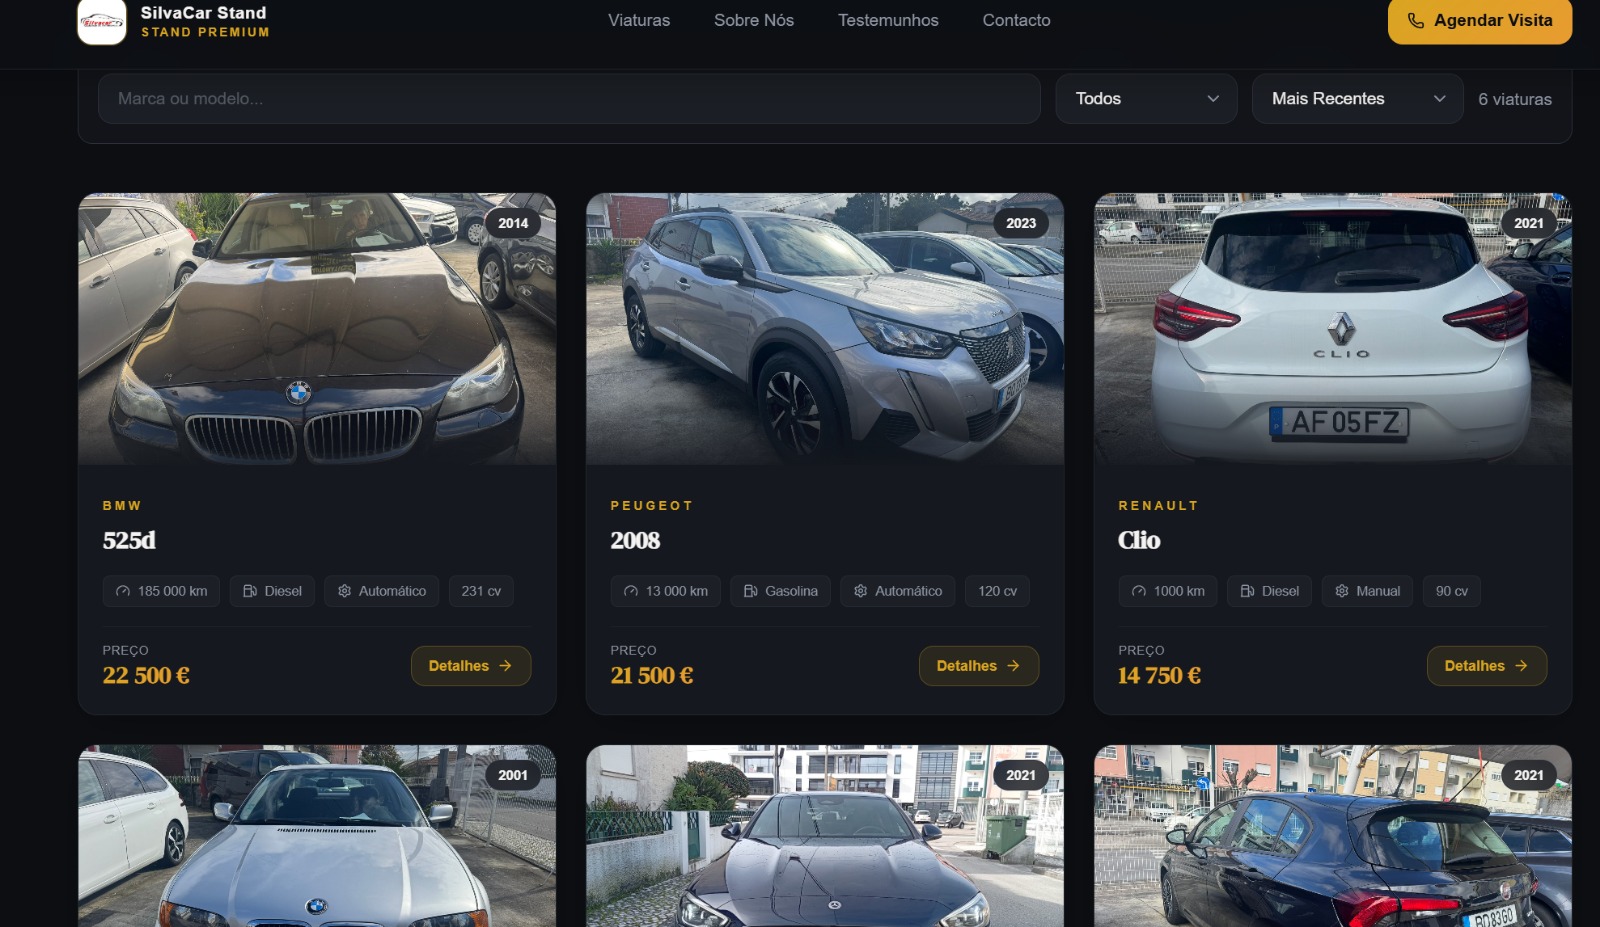The height and width of the screenshot is (927, 1600).
Task: Click the phone icon in Agendar Visita
Action: coord(1415,21)
